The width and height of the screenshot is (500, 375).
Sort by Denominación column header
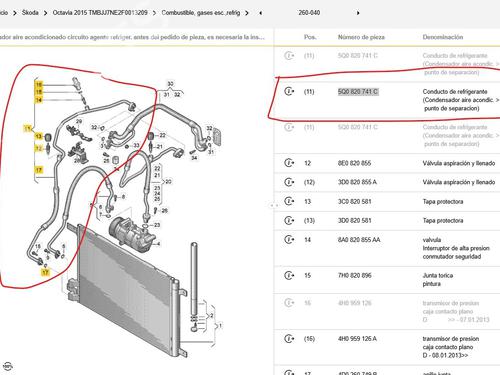pyautogui.click(x=443, y=37)
